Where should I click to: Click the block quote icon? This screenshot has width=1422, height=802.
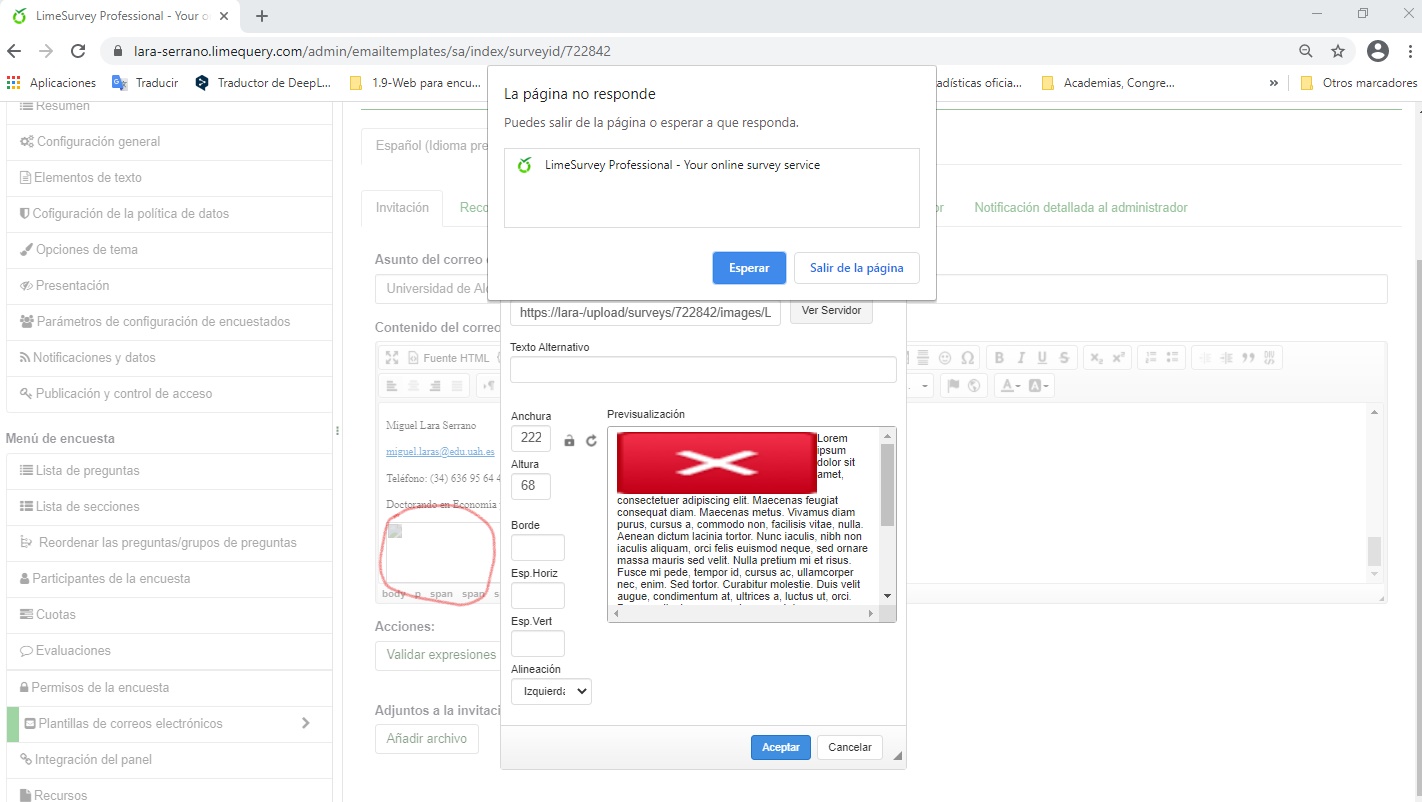(1248, 358)
